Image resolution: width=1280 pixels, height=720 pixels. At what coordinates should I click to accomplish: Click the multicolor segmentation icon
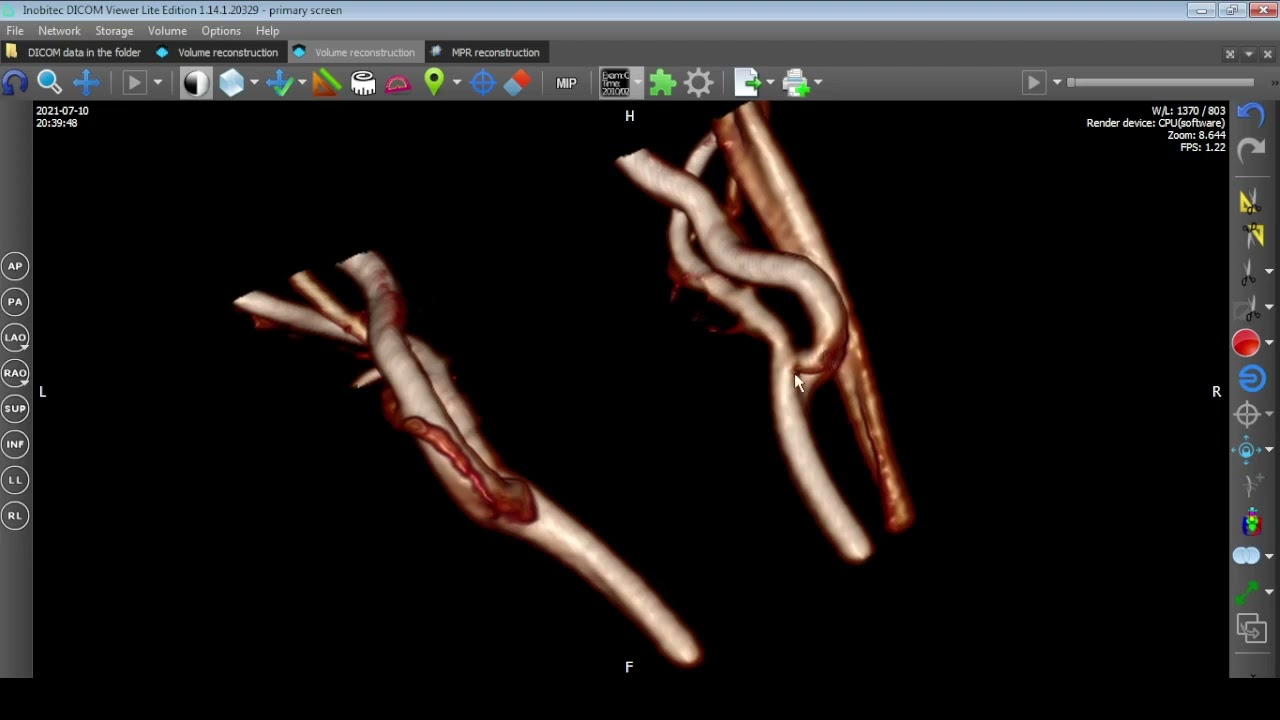[x=1251, y=521]
